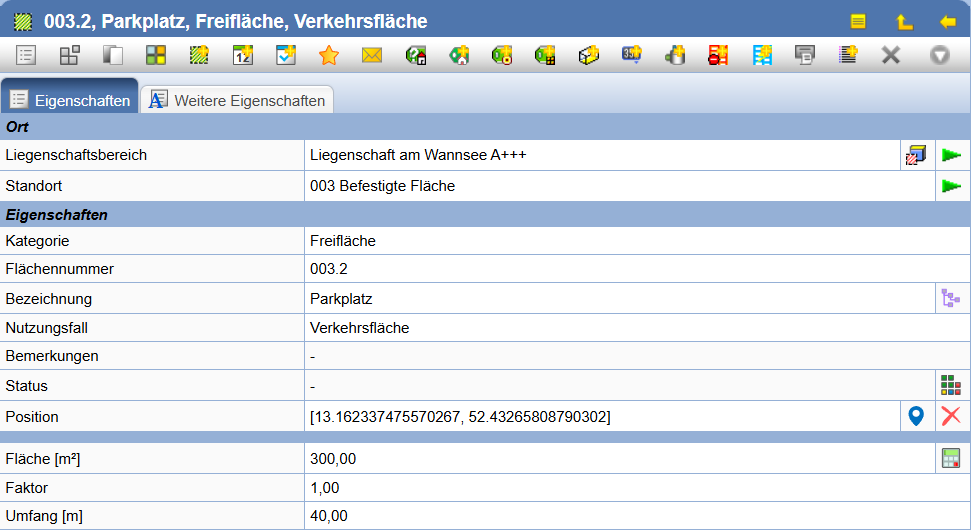Go to Liegenschaftsbereich via green arrow
The width and height of the screenshot is (971, 530).
coord(951,155)
